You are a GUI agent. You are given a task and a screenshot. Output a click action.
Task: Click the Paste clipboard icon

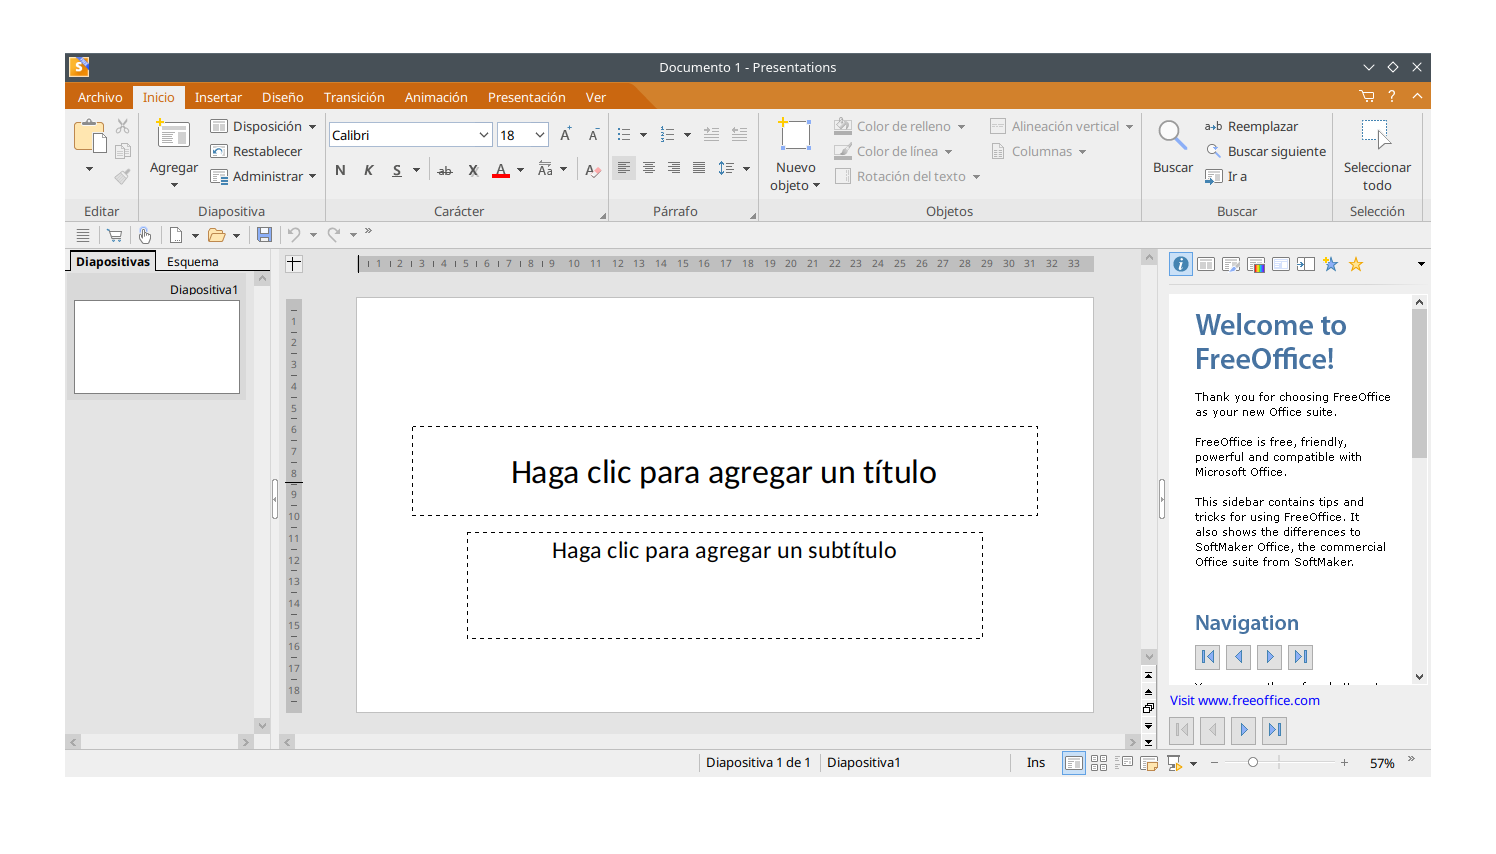[89, 136]
